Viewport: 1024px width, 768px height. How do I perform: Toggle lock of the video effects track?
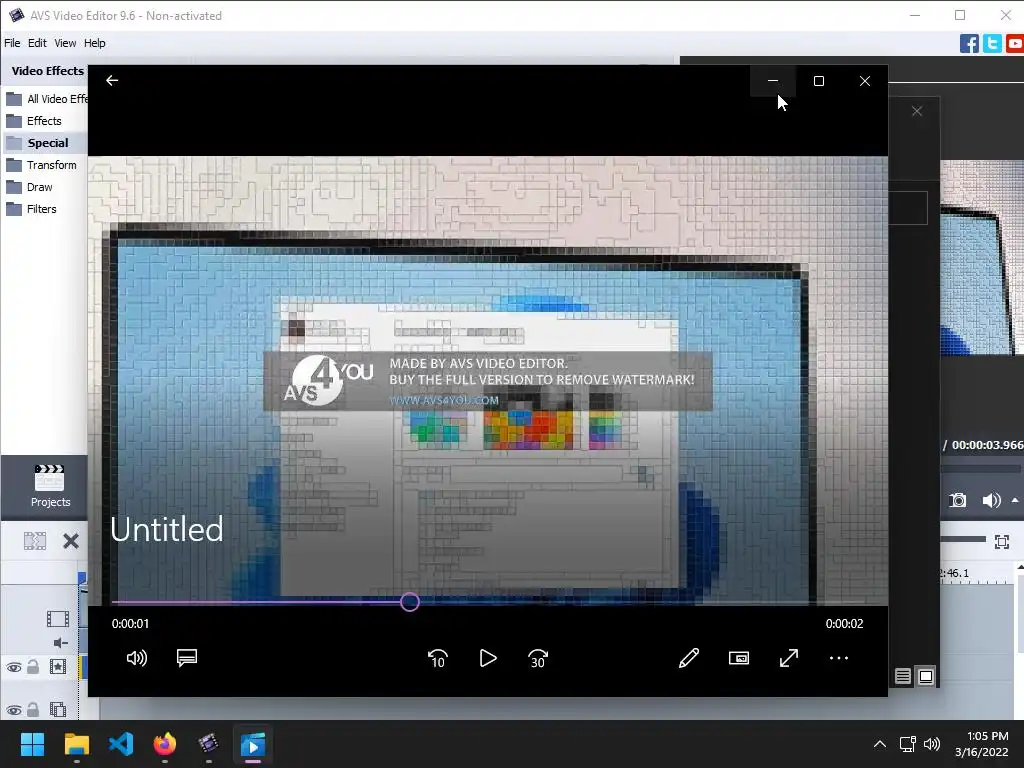33,667
